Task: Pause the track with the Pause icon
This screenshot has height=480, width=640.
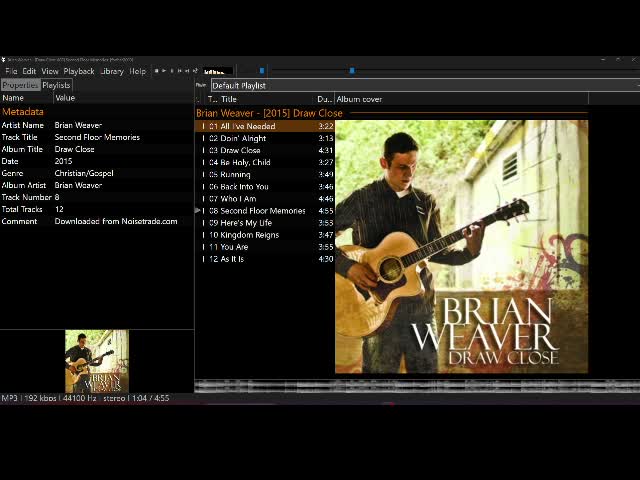Action: (172, 71)
